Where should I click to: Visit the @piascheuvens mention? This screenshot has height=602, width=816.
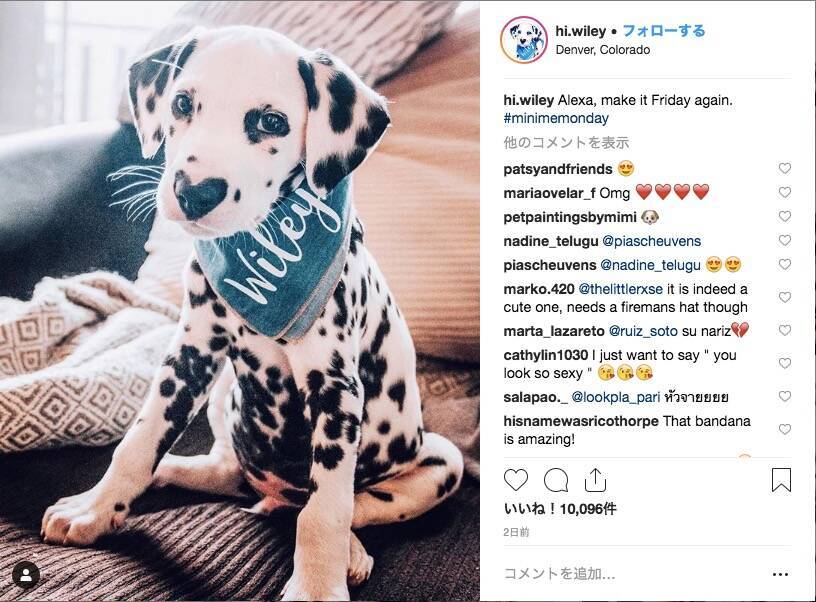click(652, 241)
